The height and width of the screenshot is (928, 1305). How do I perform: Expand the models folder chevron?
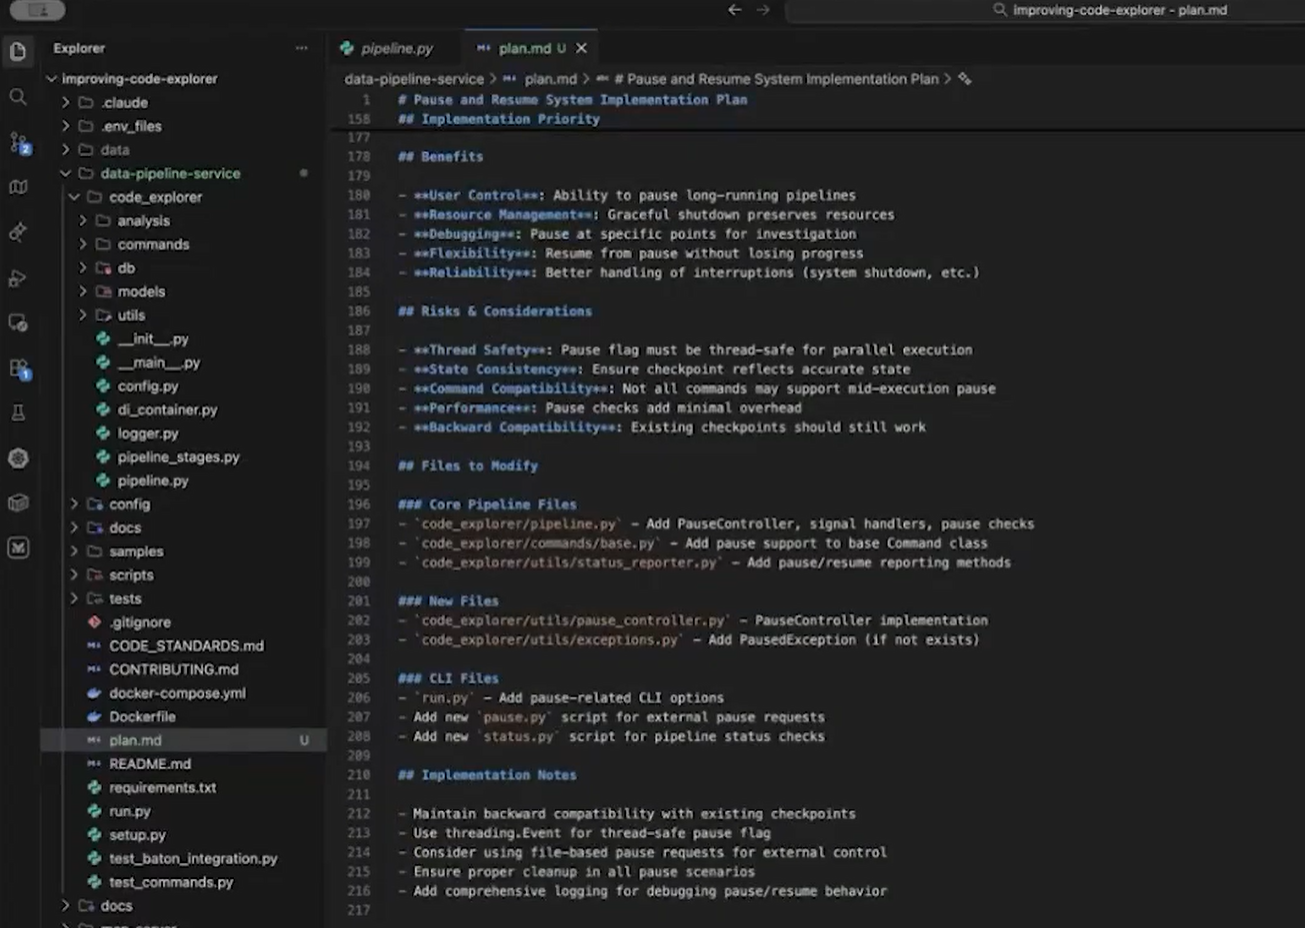click(x=83, y=292)
